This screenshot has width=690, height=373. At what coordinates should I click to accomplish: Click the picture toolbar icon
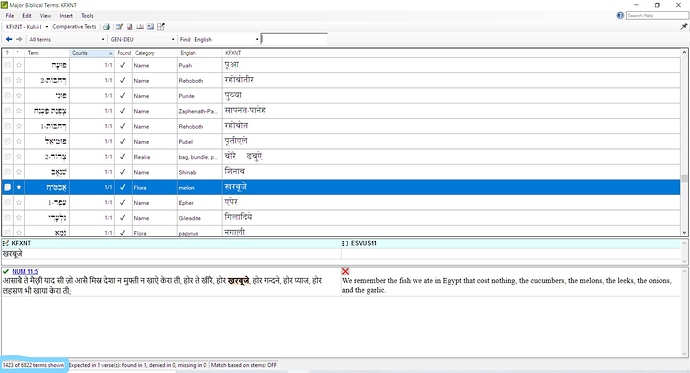point(150,27)
